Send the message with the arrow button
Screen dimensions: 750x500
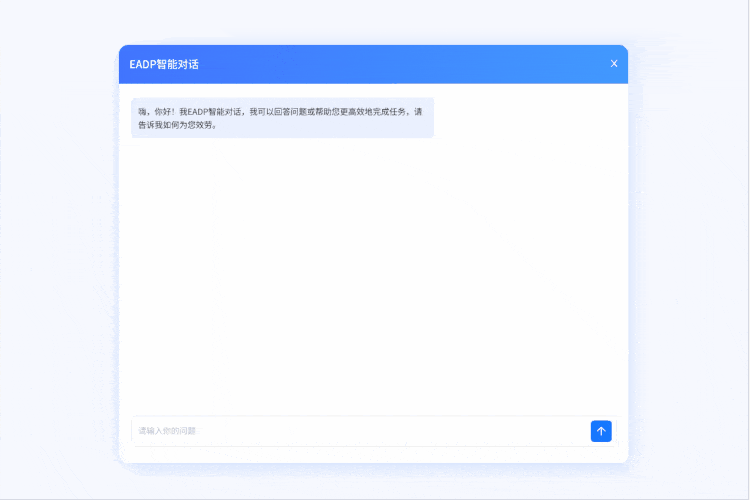click(601, 431)
